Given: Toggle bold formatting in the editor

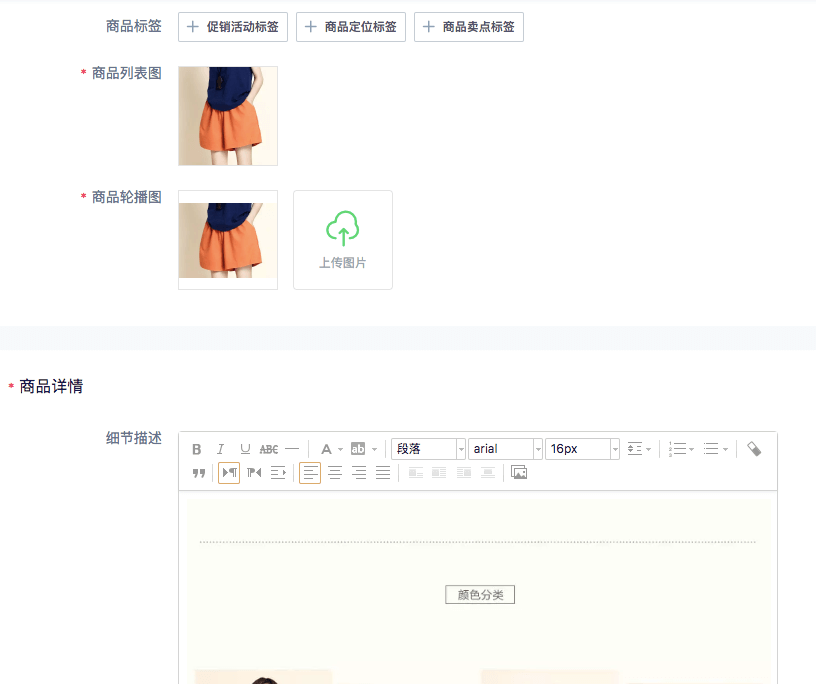Looking at the screenshot, I should (x=197, y=449).
